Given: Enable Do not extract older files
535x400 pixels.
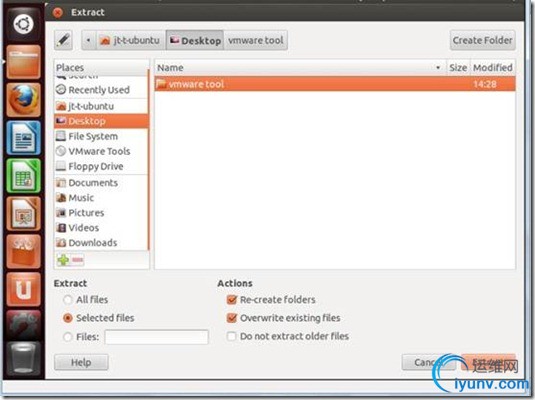Looking at the screenshot, I should [x=232, y=337].
